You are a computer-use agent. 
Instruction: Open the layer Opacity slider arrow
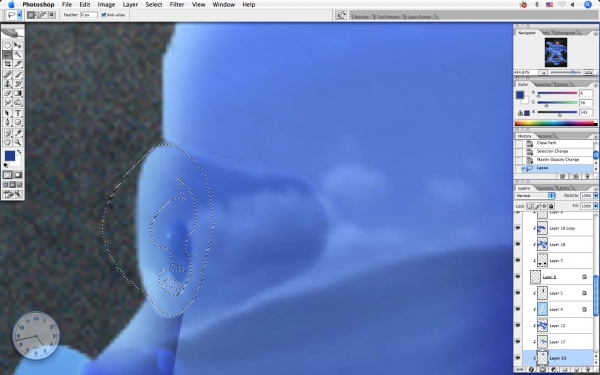click(x=595, y=196)
